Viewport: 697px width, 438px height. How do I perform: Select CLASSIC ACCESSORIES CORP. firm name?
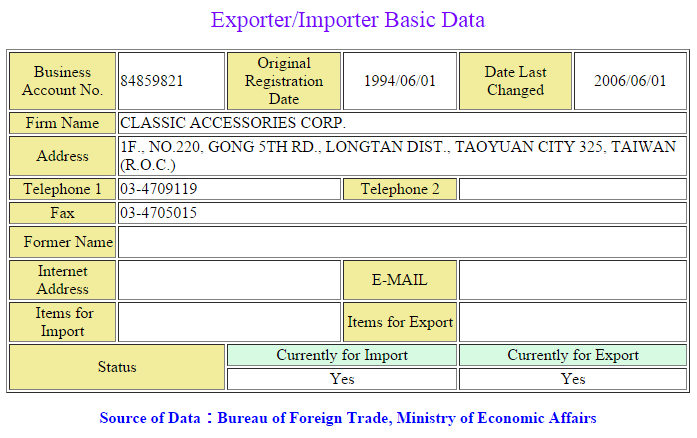pyautogui.click(x=233, y=123)
